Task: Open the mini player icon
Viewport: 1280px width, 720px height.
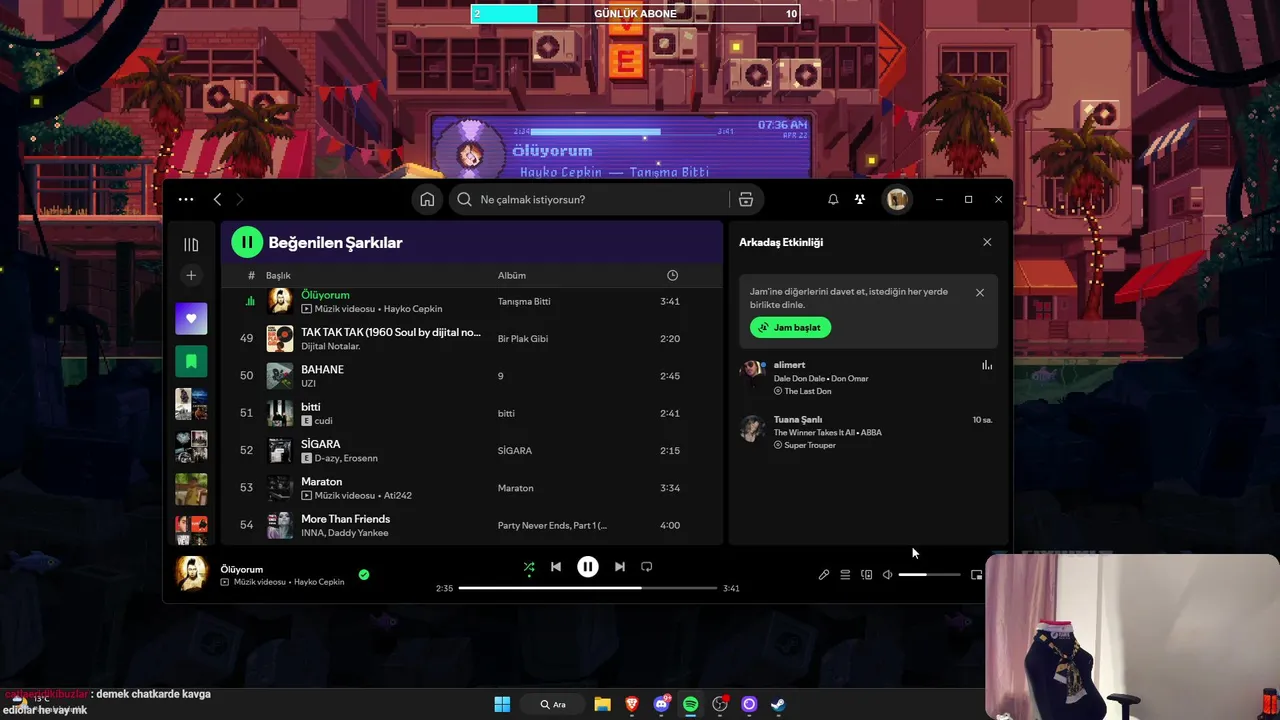Action: (977, 575)
